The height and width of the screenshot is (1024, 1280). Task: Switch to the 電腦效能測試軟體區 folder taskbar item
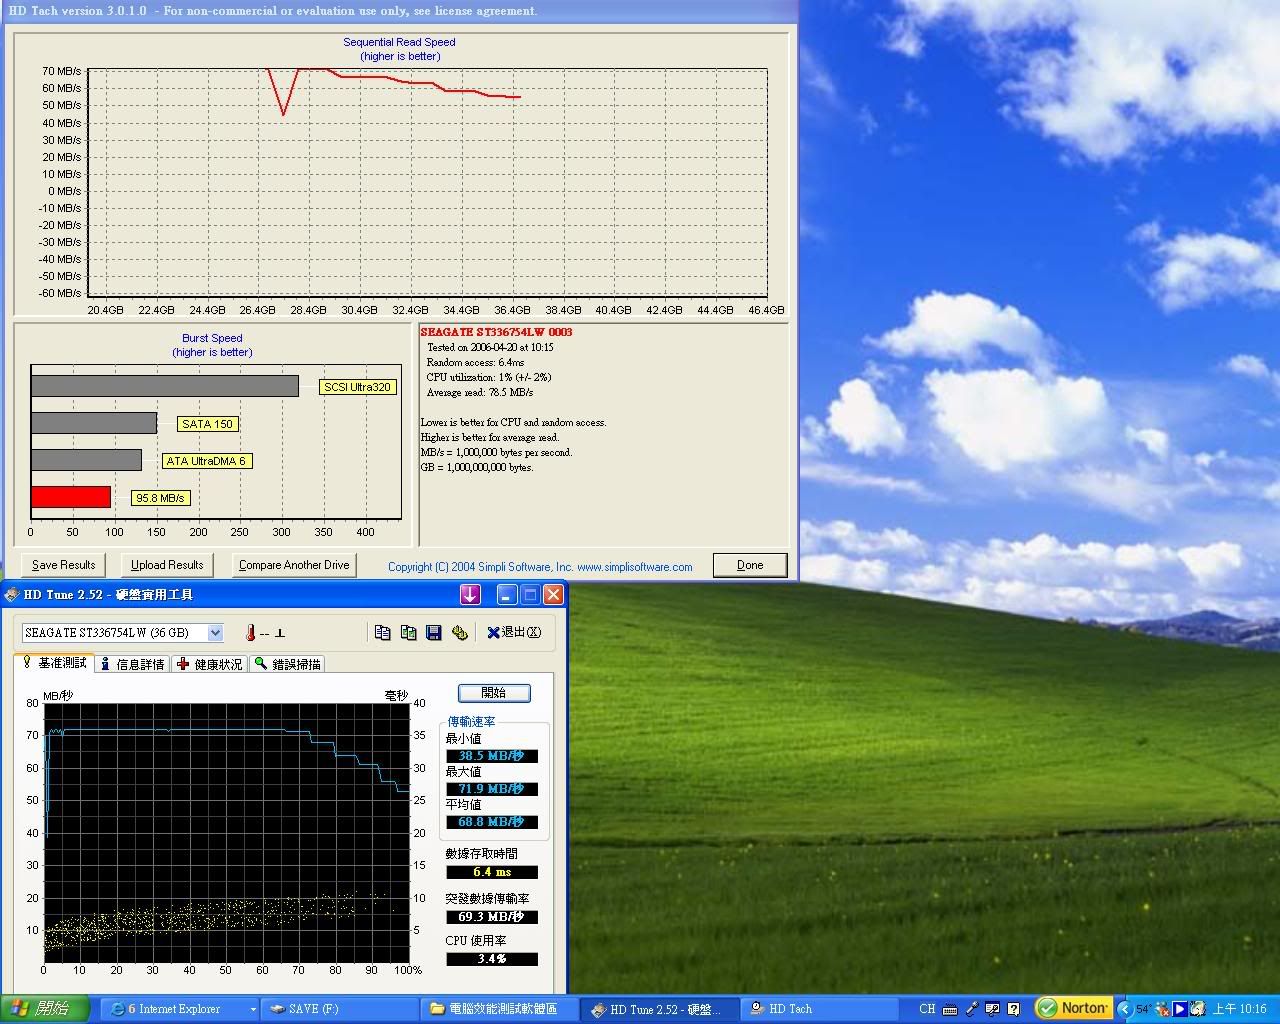pos(500,1009)
